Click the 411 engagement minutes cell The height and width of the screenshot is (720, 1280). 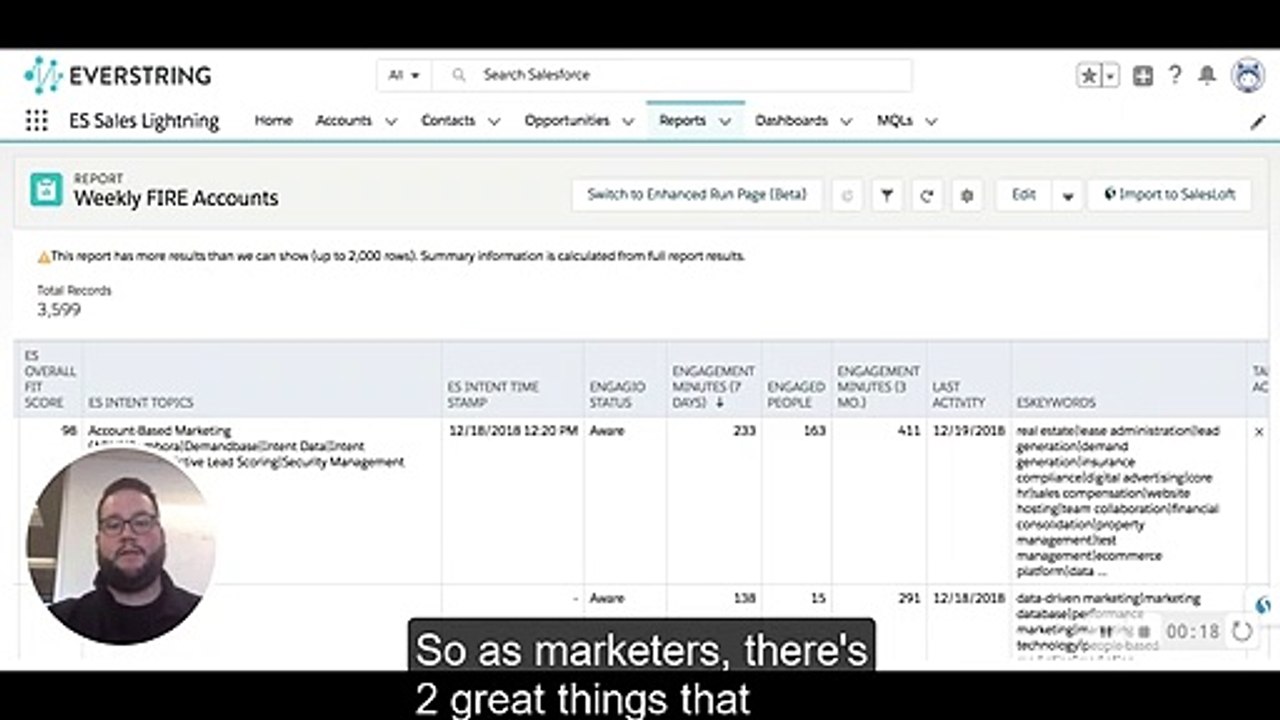(x=909, y=431)
